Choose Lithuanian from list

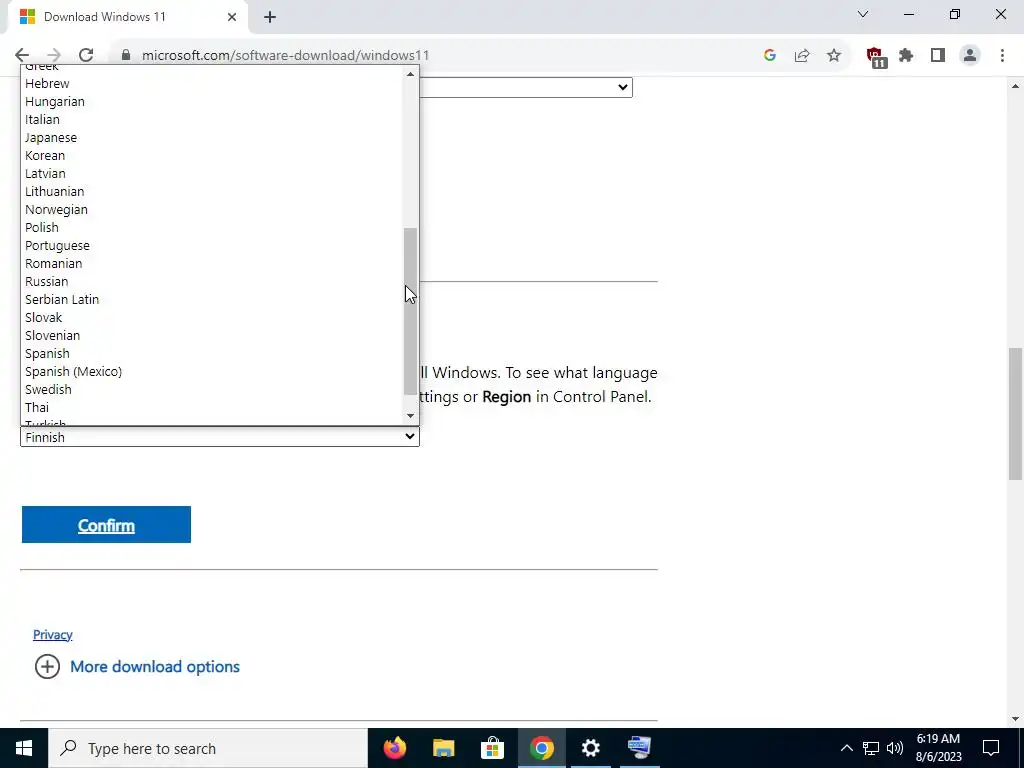(212, 191)
